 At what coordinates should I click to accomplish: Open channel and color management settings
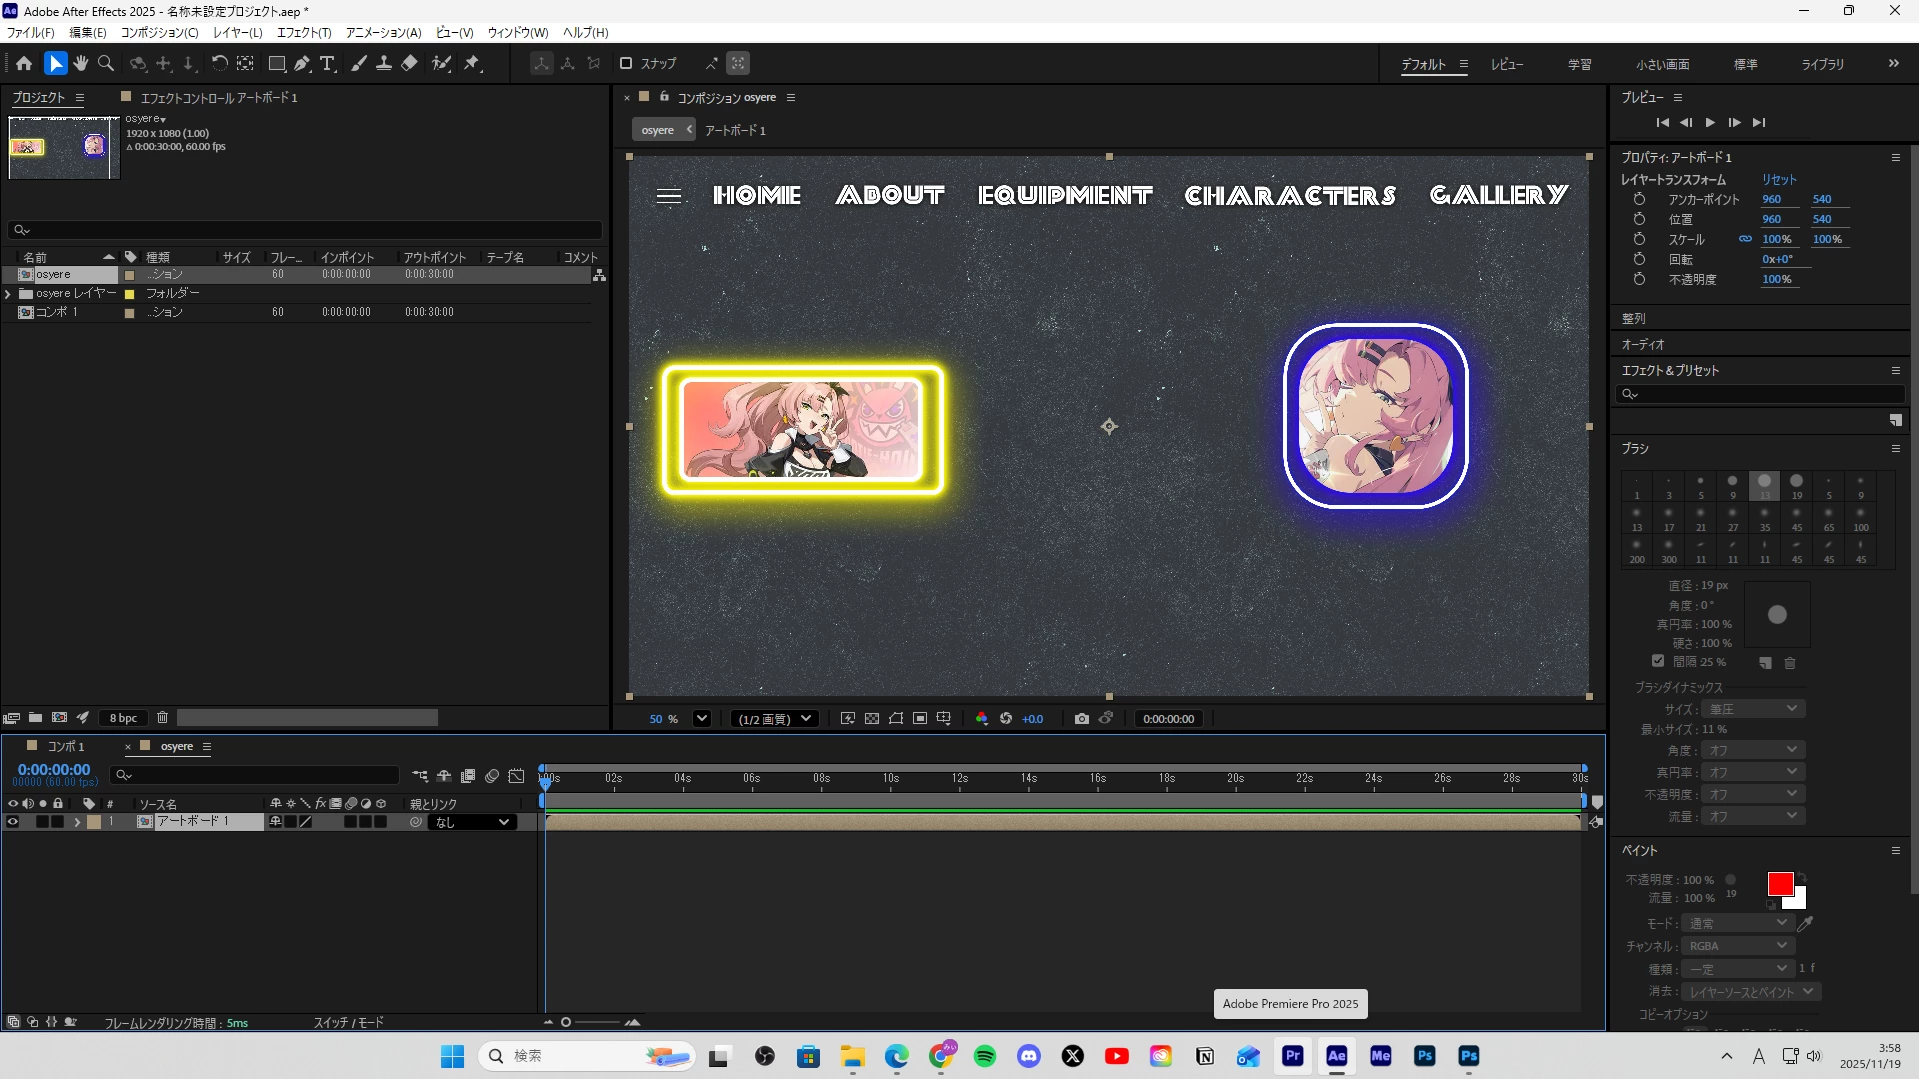(981, 718)
